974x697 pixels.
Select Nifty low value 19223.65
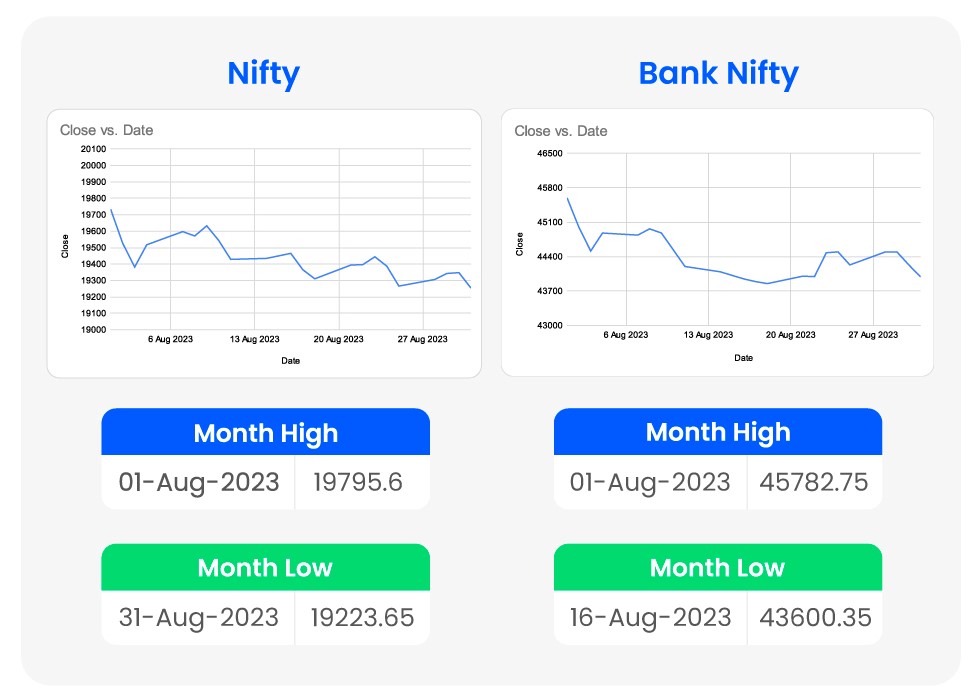coord(363,617)
